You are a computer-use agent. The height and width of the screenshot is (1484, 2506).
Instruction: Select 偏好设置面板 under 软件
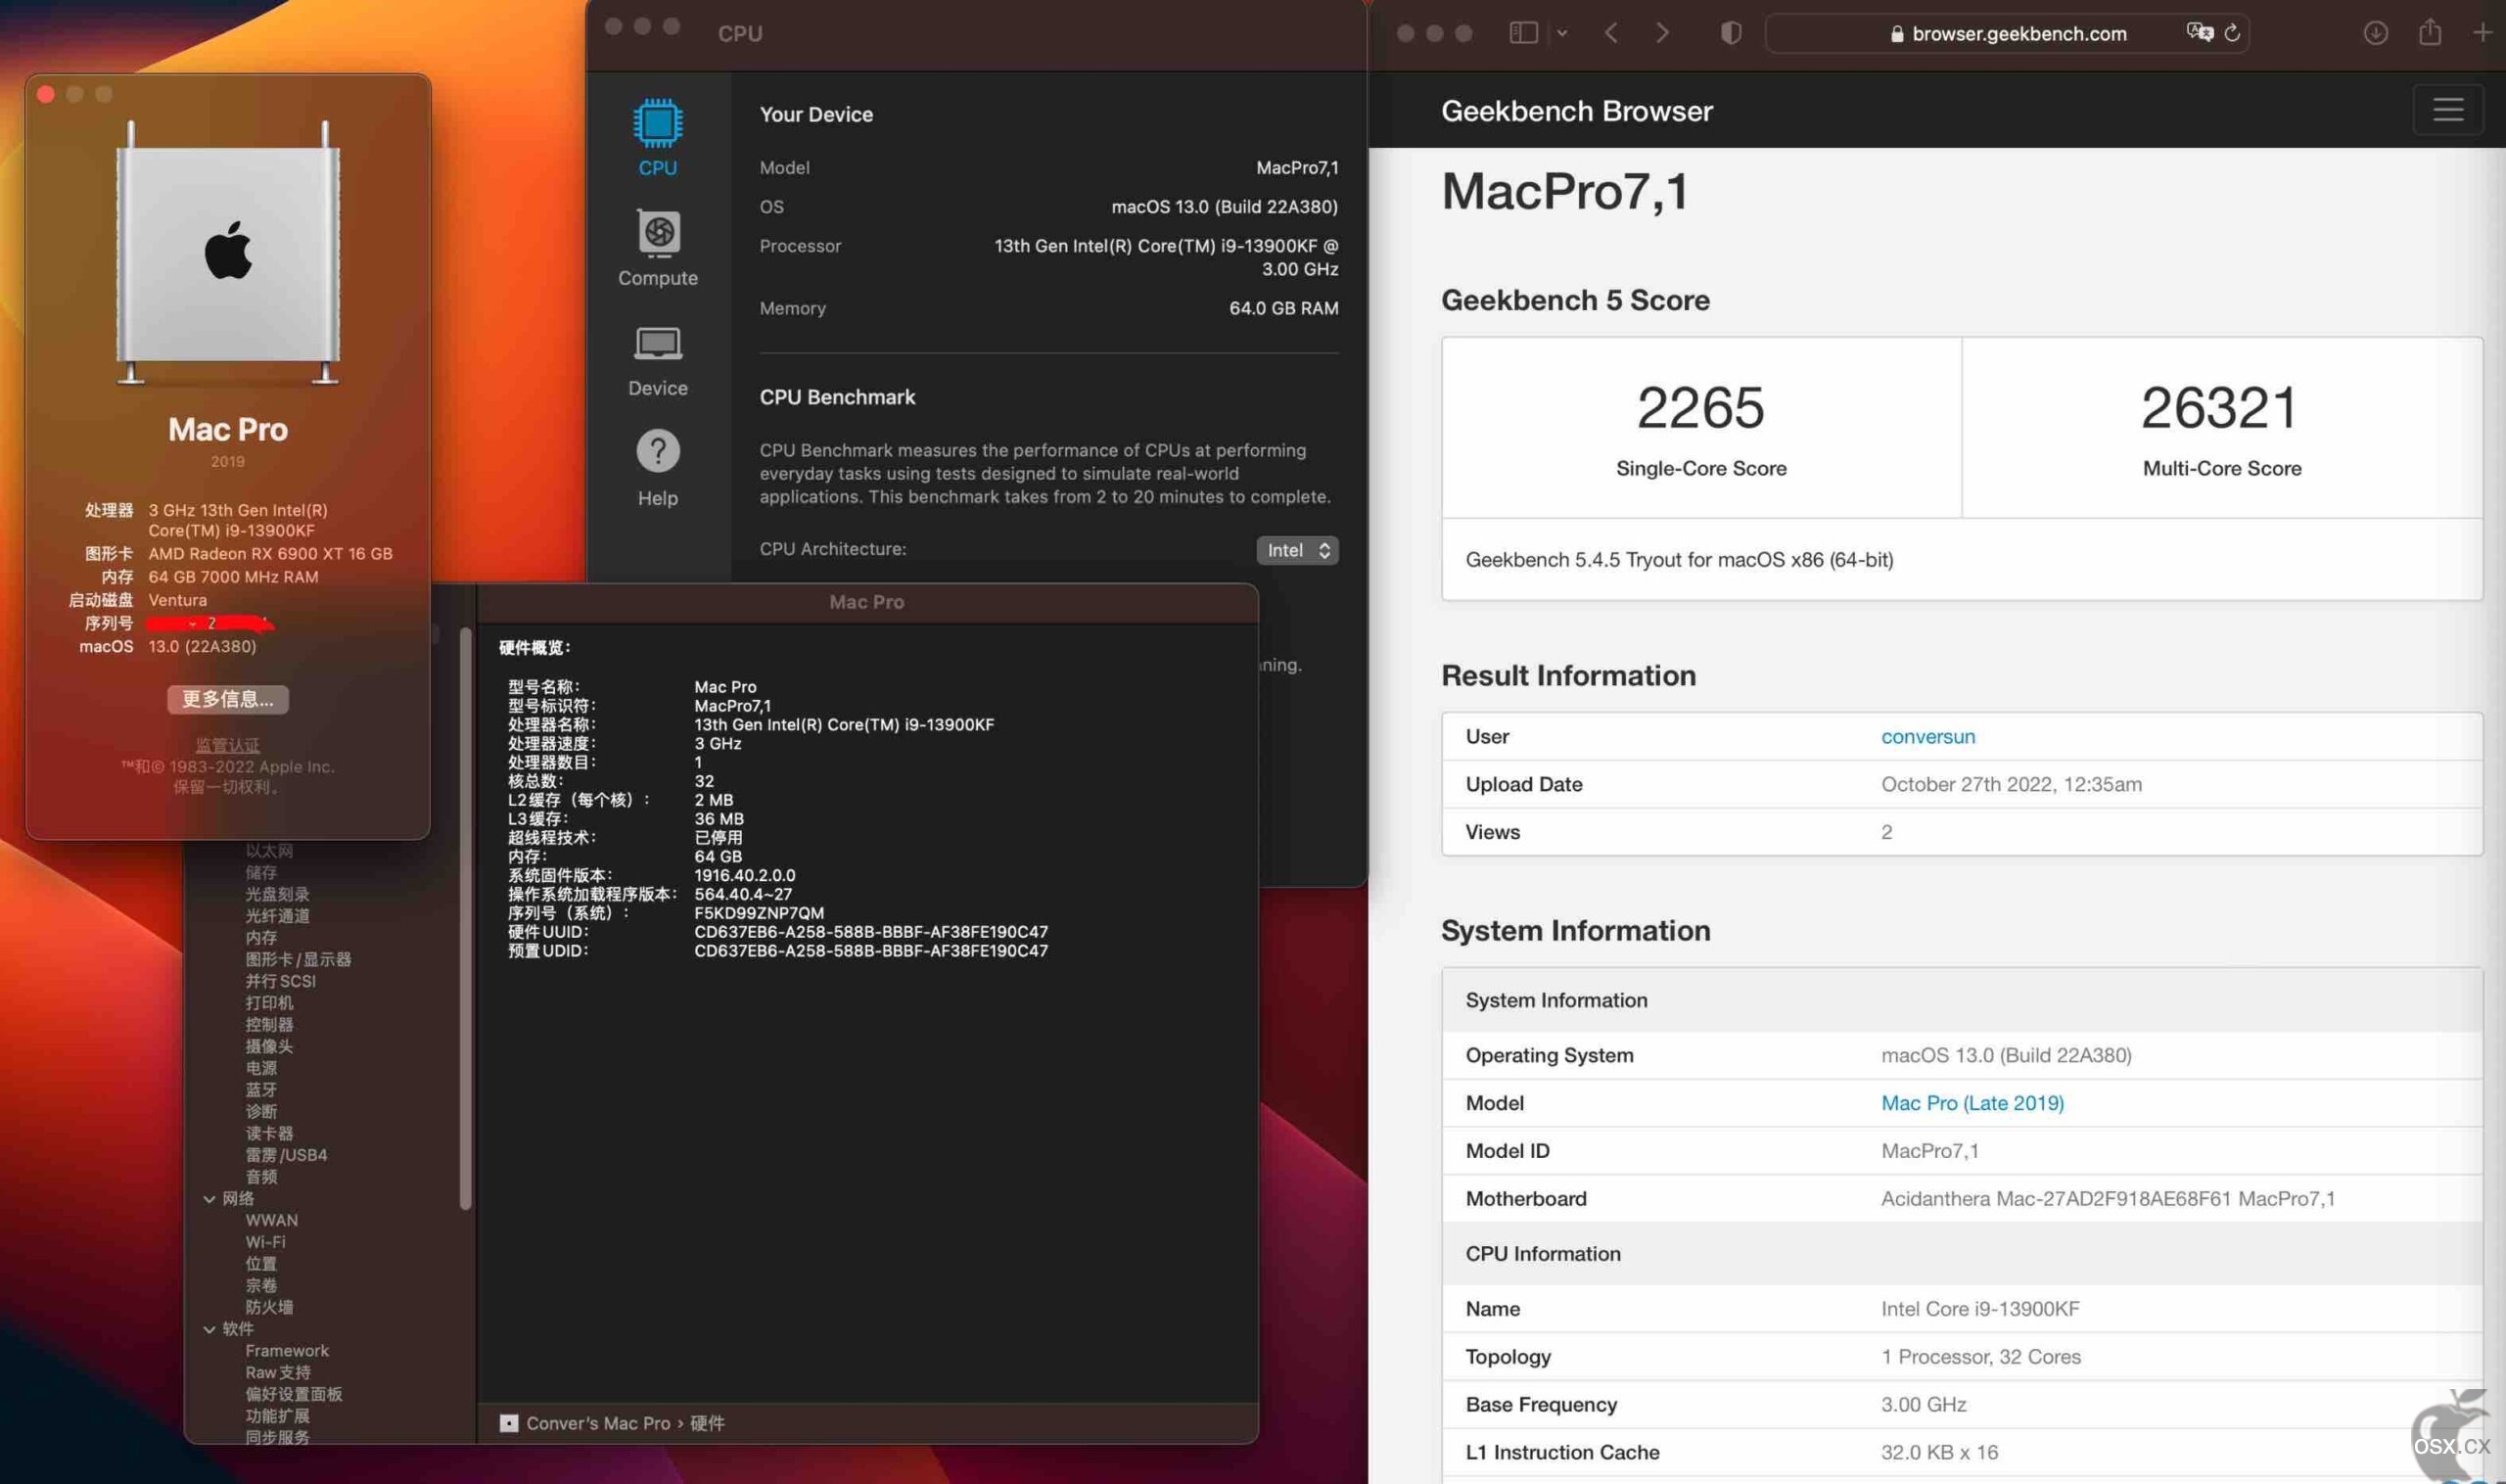[294, 1393]
